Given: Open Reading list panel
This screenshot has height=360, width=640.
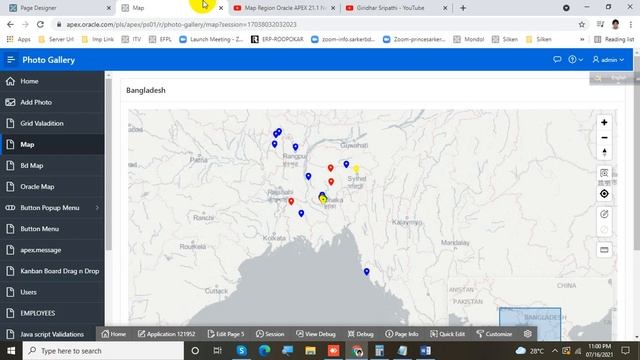Looking at the screenshot, I should (614, 39).
